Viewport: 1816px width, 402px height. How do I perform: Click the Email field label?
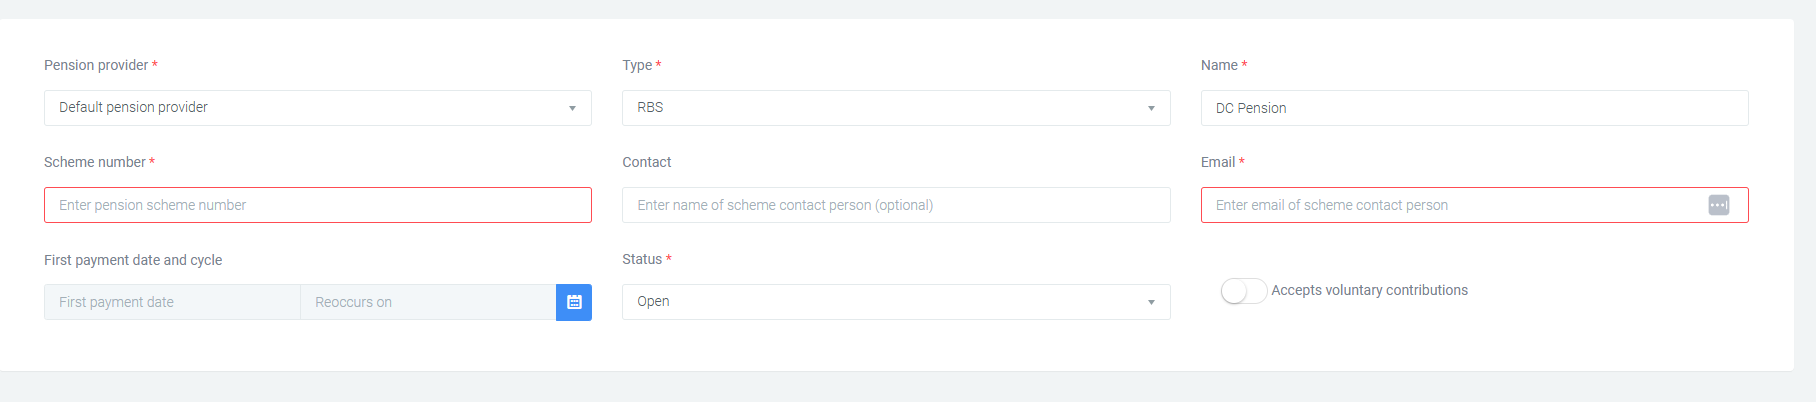click(1218, 162)
